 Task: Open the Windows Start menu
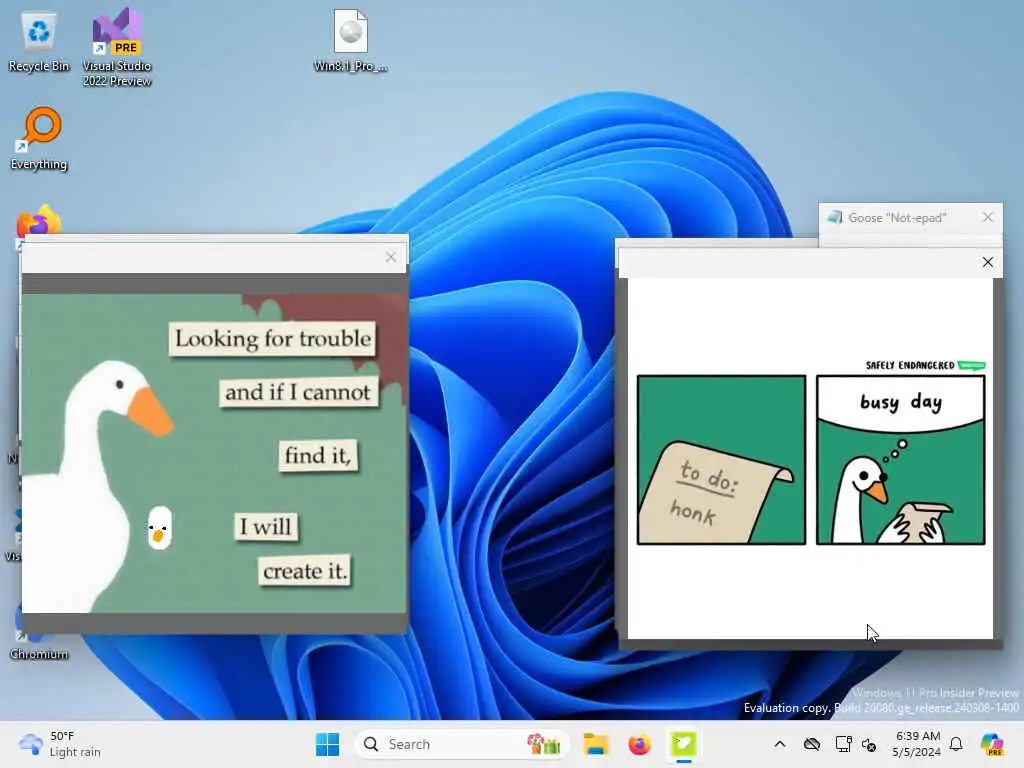[x=327, y=744]
